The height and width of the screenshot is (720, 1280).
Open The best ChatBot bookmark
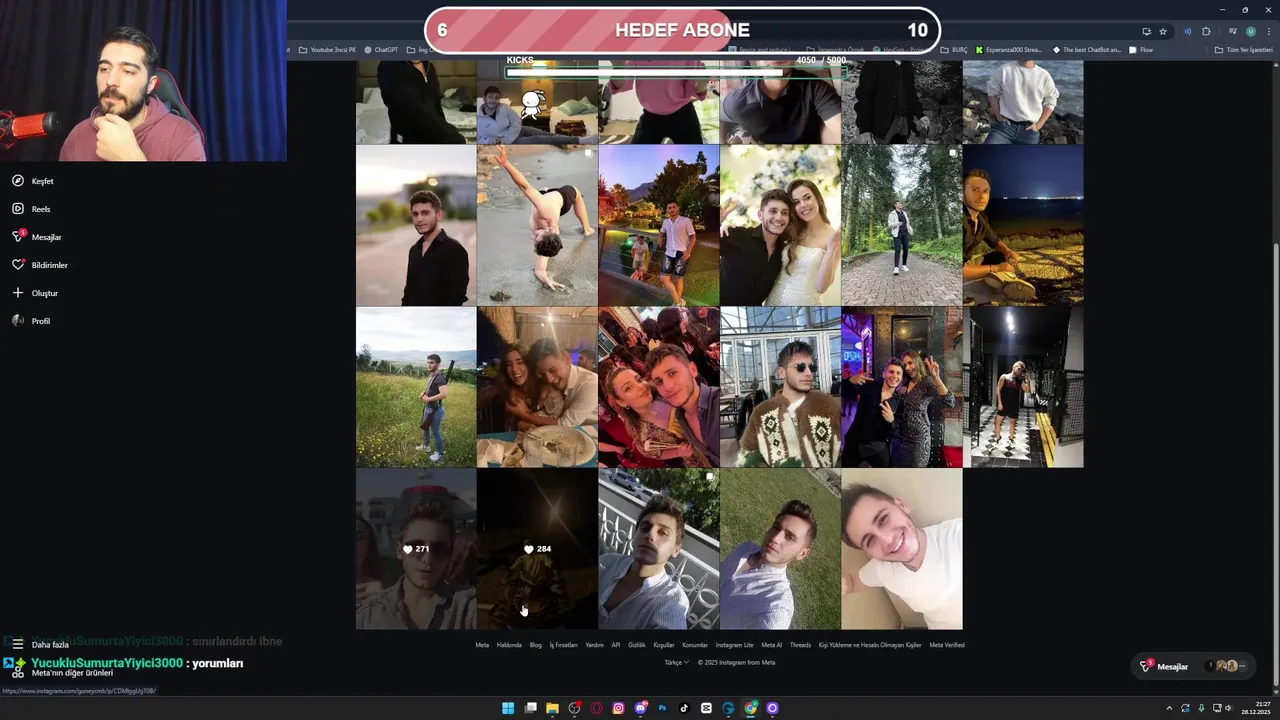[1087, 49]
